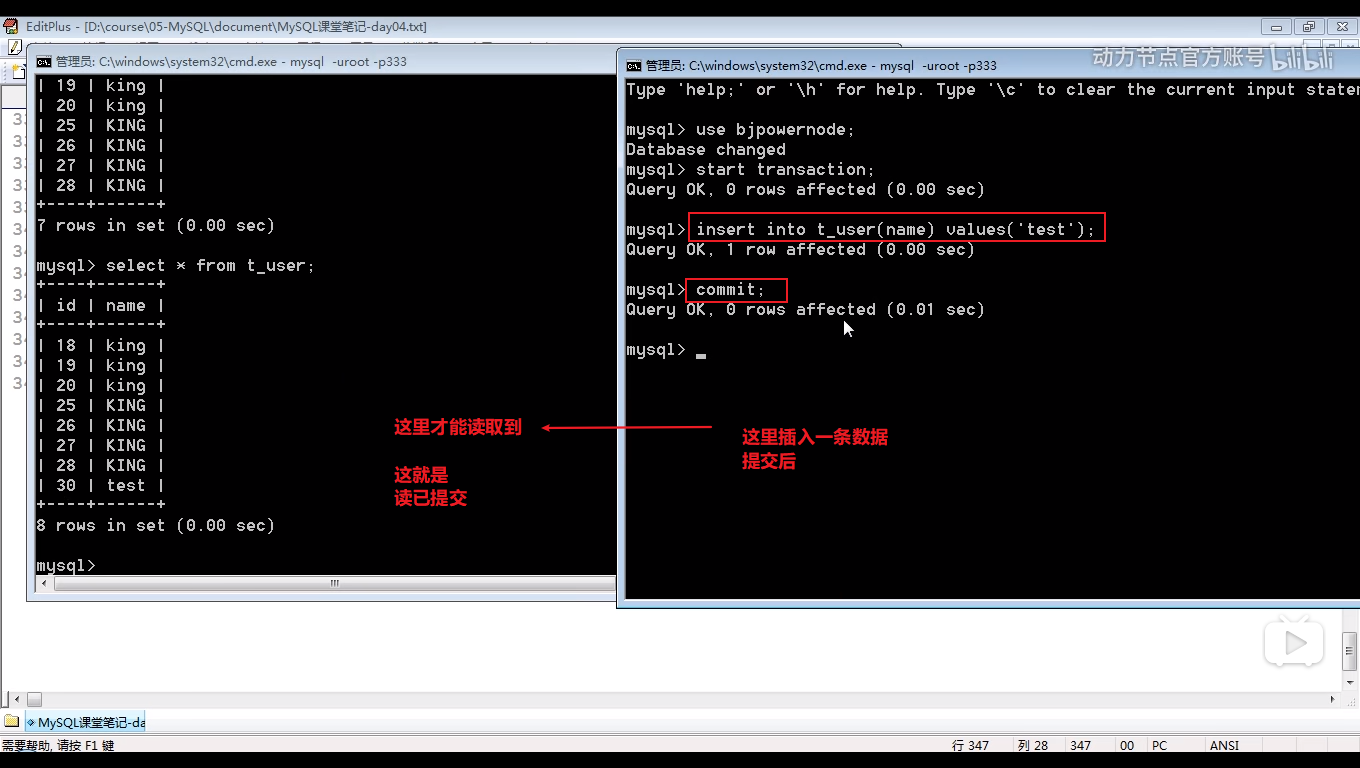Click left arrow of left cmd horizontal scrollbar
This screenshot has height=768, width=1360.
pyautogui.click(x=43, y=584)
